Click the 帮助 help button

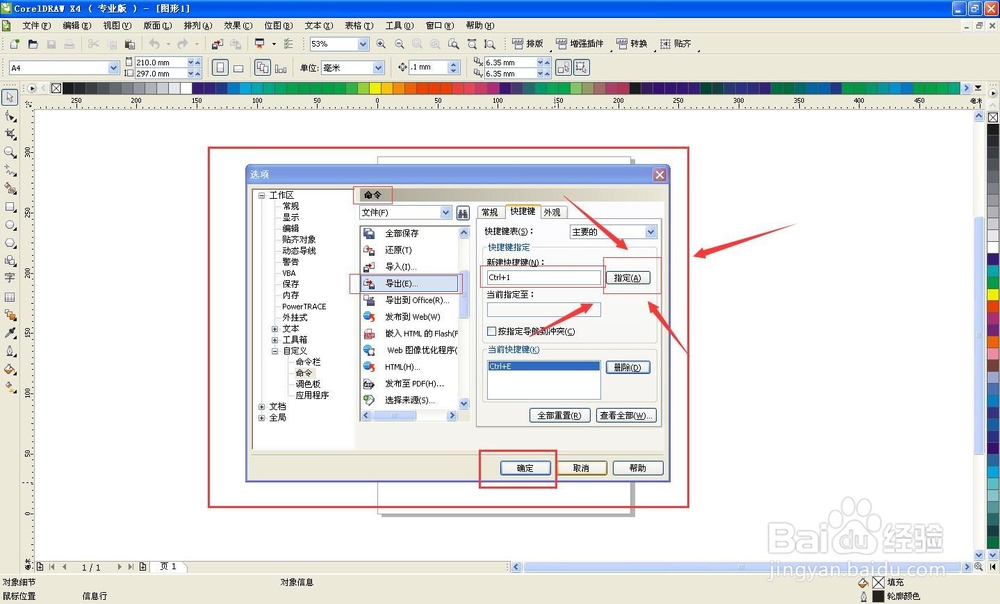click(638, 468)
